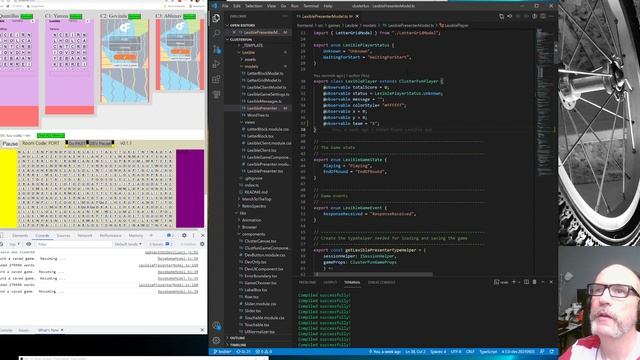Viewport: 640px width, 360px height.
Task: Switch to the OUTPUT panel tab
Action: click(x=330, y=282)
